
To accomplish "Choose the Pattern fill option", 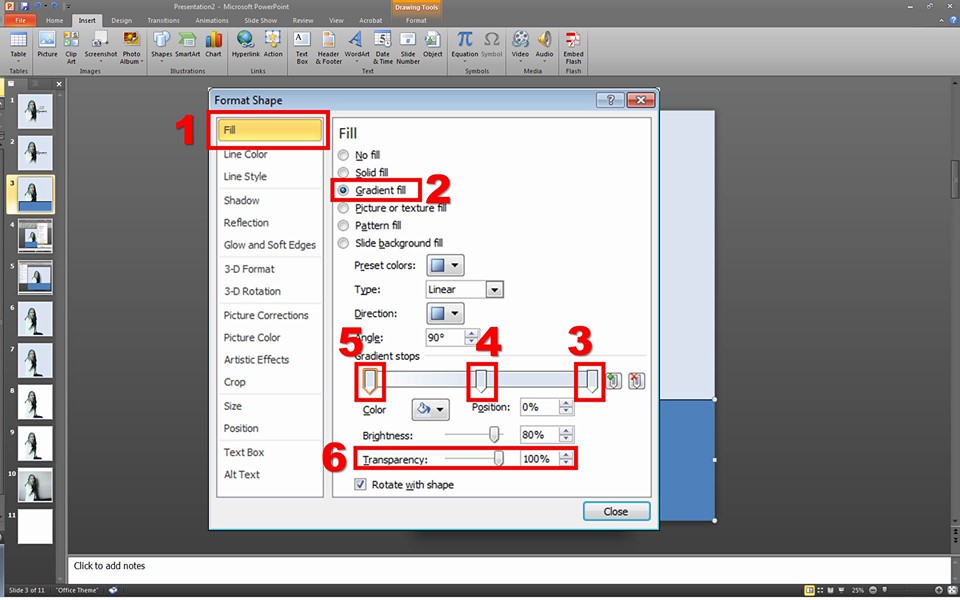I will (344, 226).
